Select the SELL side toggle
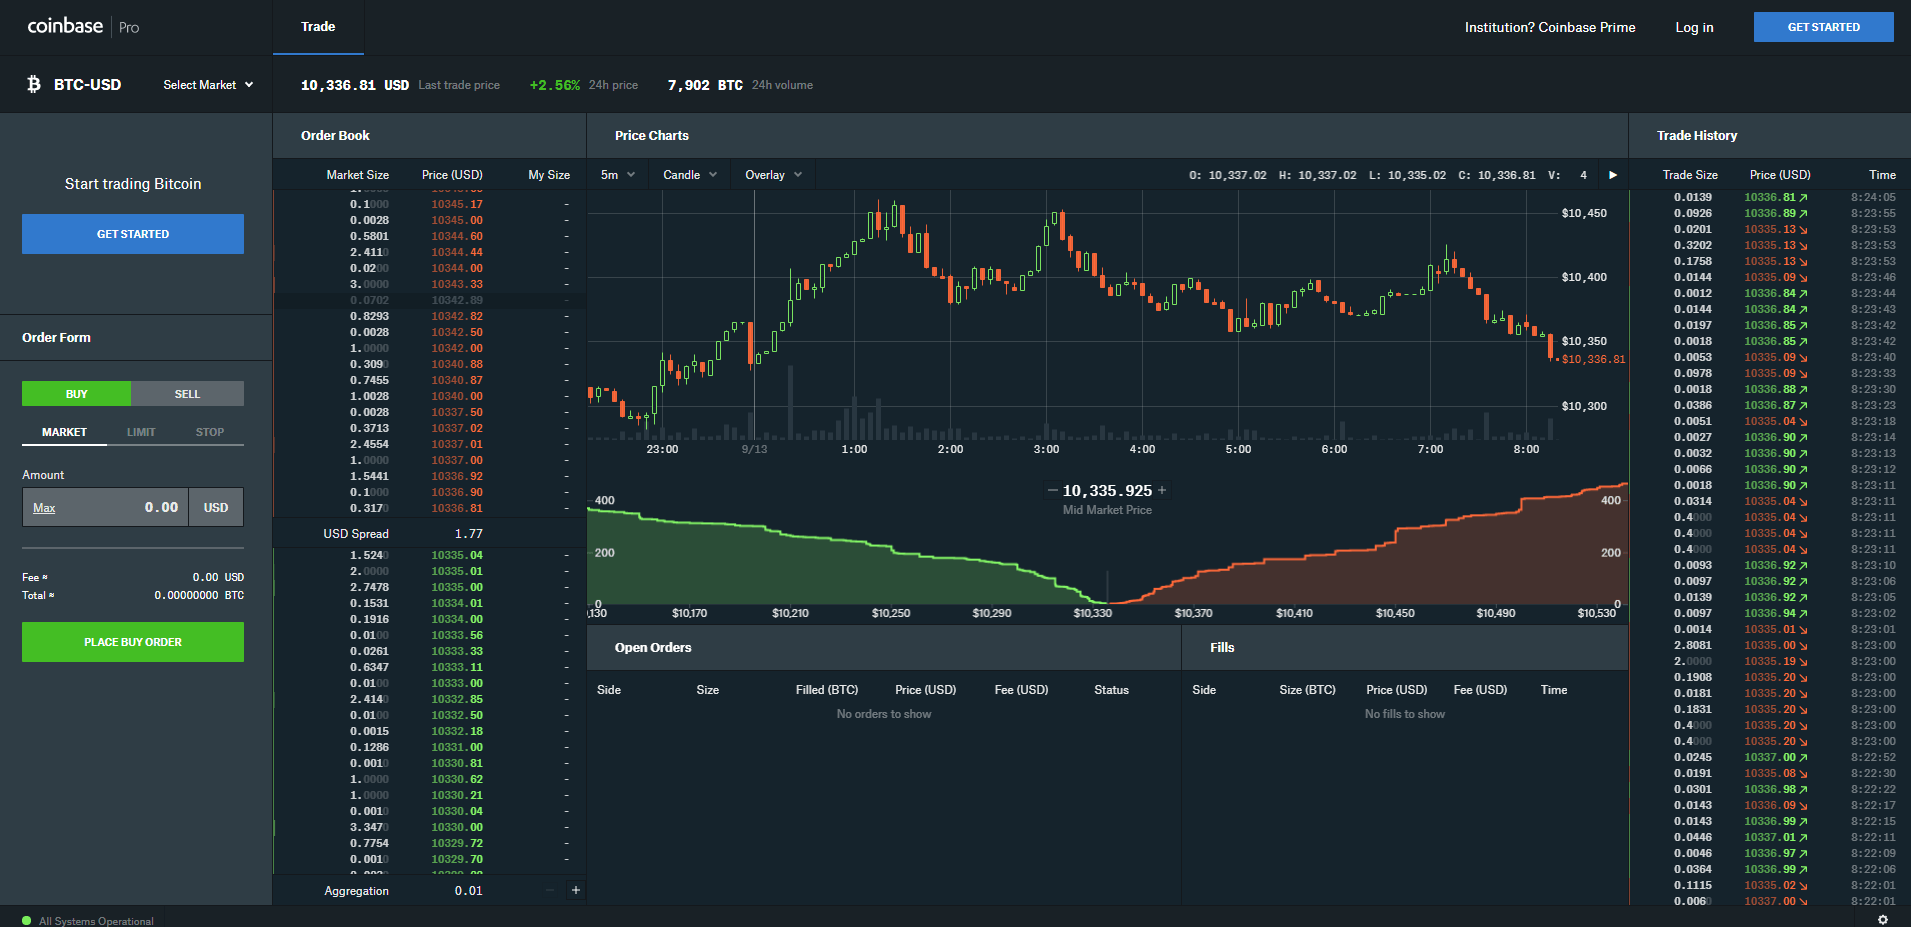 click(187, 394)
